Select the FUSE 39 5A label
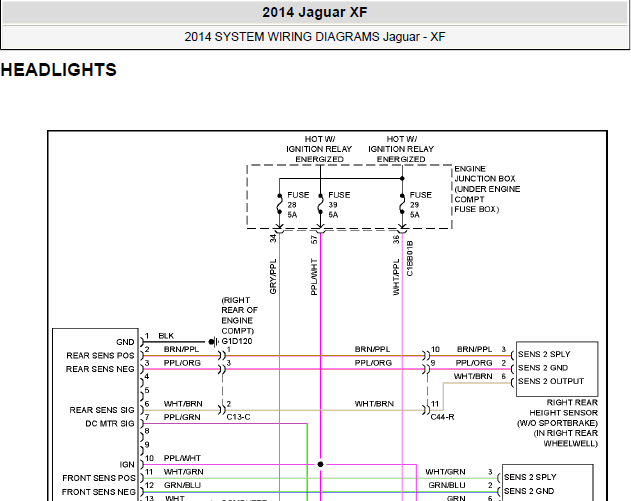631x501 pixels. click(x=339, y=205)
